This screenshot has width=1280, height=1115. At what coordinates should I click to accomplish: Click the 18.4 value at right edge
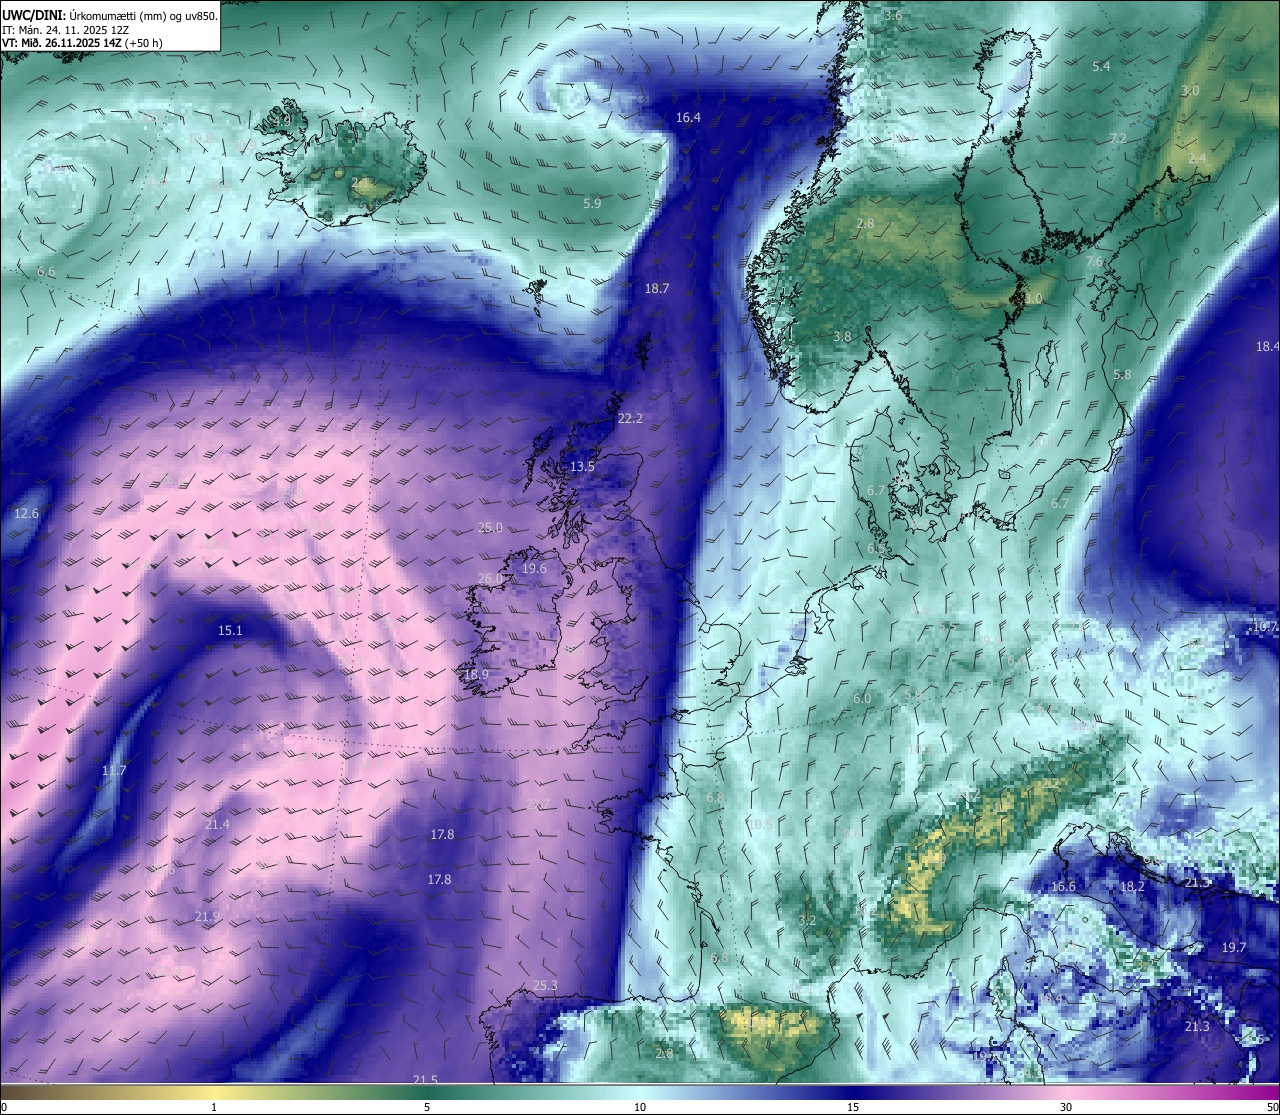coord(1267,346)
